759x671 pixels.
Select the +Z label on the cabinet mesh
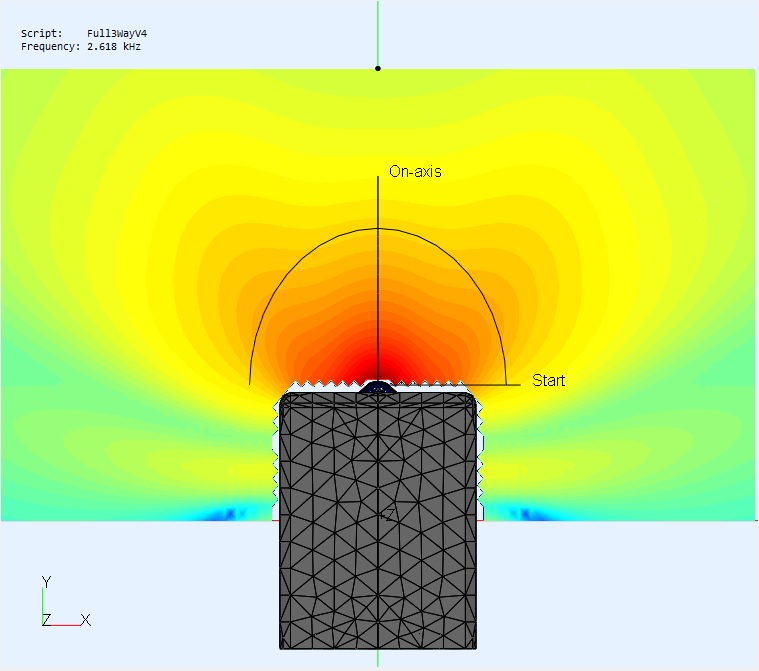click(387, 516)
